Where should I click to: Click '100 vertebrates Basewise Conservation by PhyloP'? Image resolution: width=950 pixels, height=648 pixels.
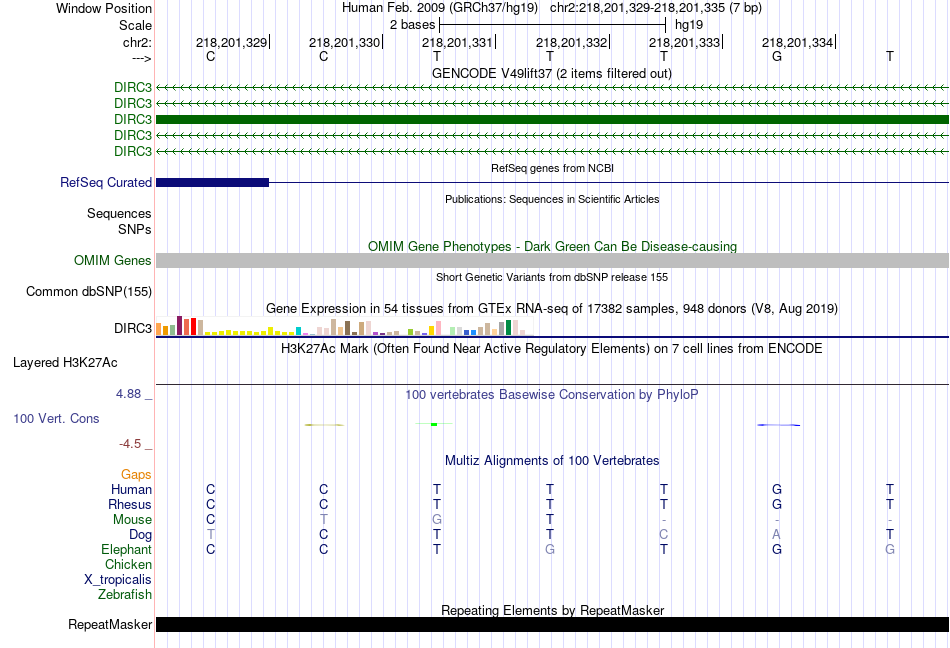(x=552, y=395)
